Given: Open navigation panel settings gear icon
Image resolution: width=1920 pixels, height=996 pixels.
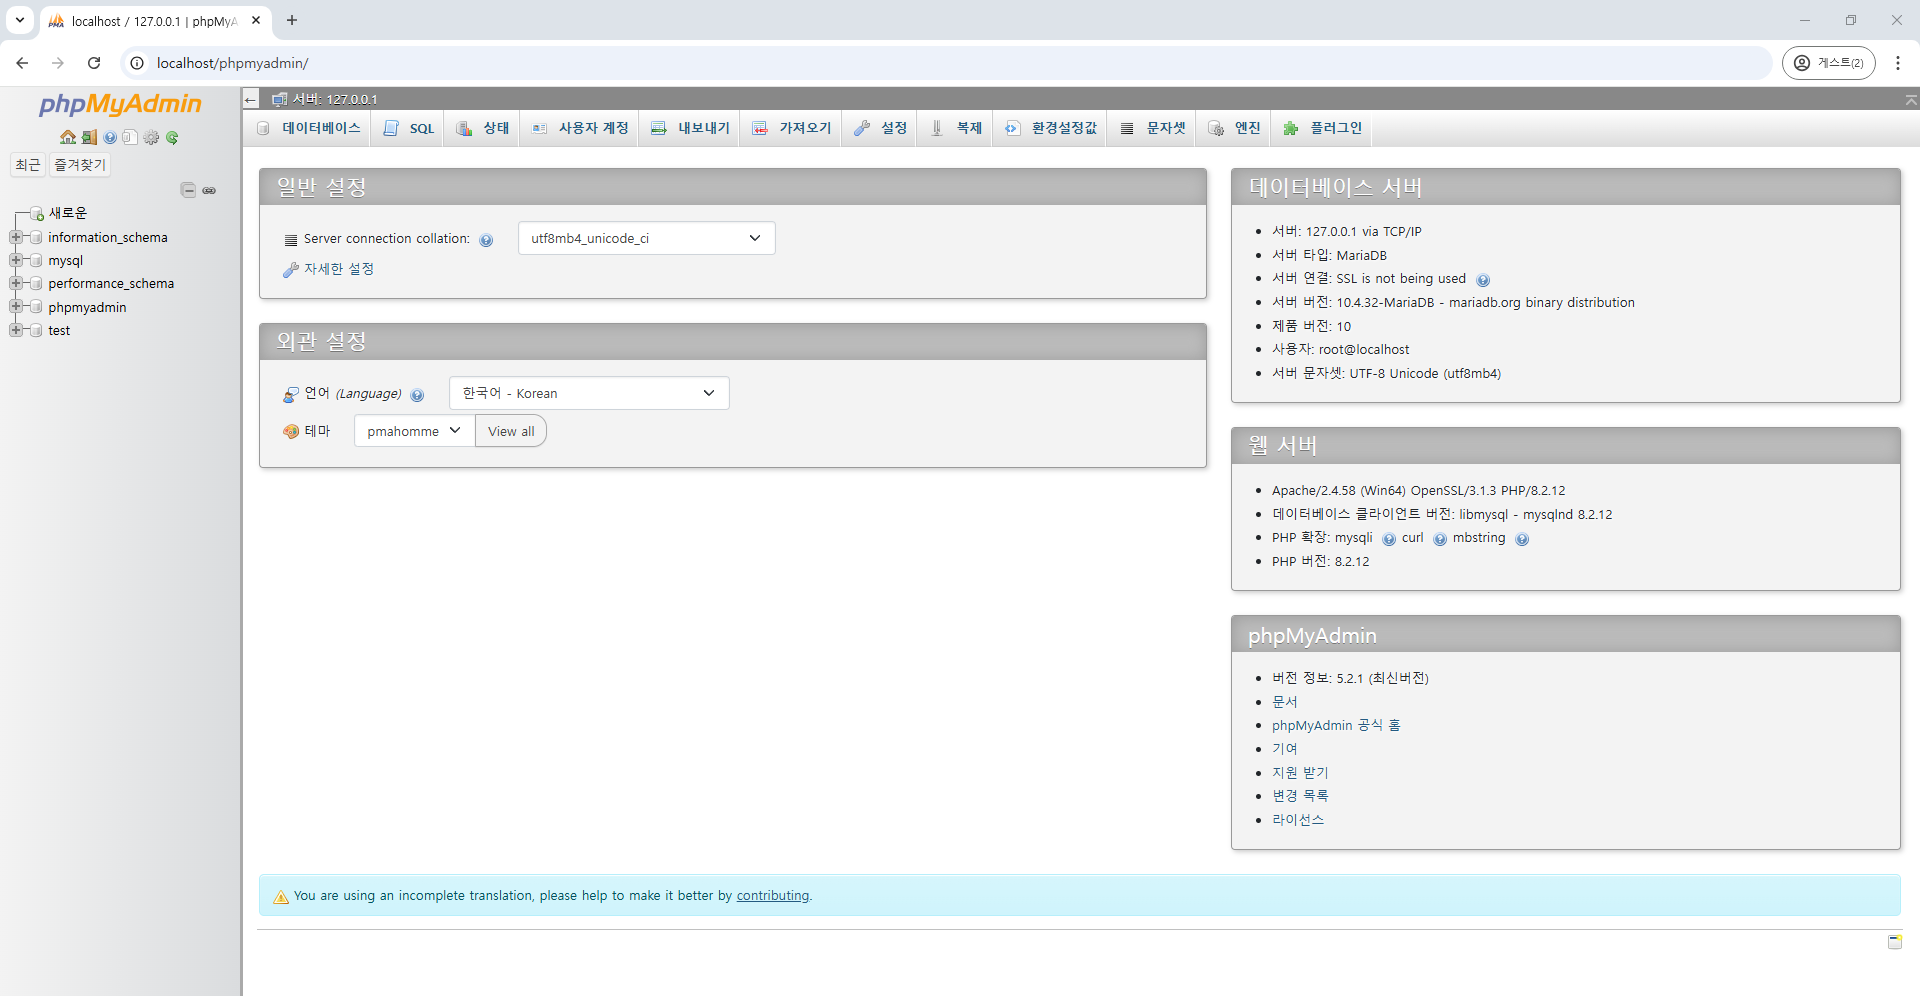Looking at the screenshot, I should click(x=151, y=137).
